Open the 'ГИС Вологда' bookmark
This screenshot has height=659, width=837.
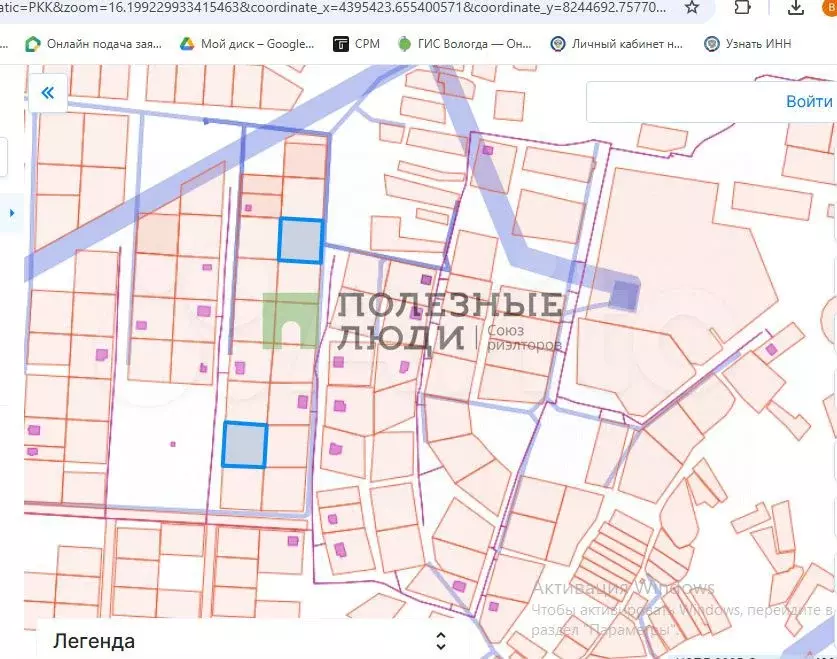click(x=464, y=44)
